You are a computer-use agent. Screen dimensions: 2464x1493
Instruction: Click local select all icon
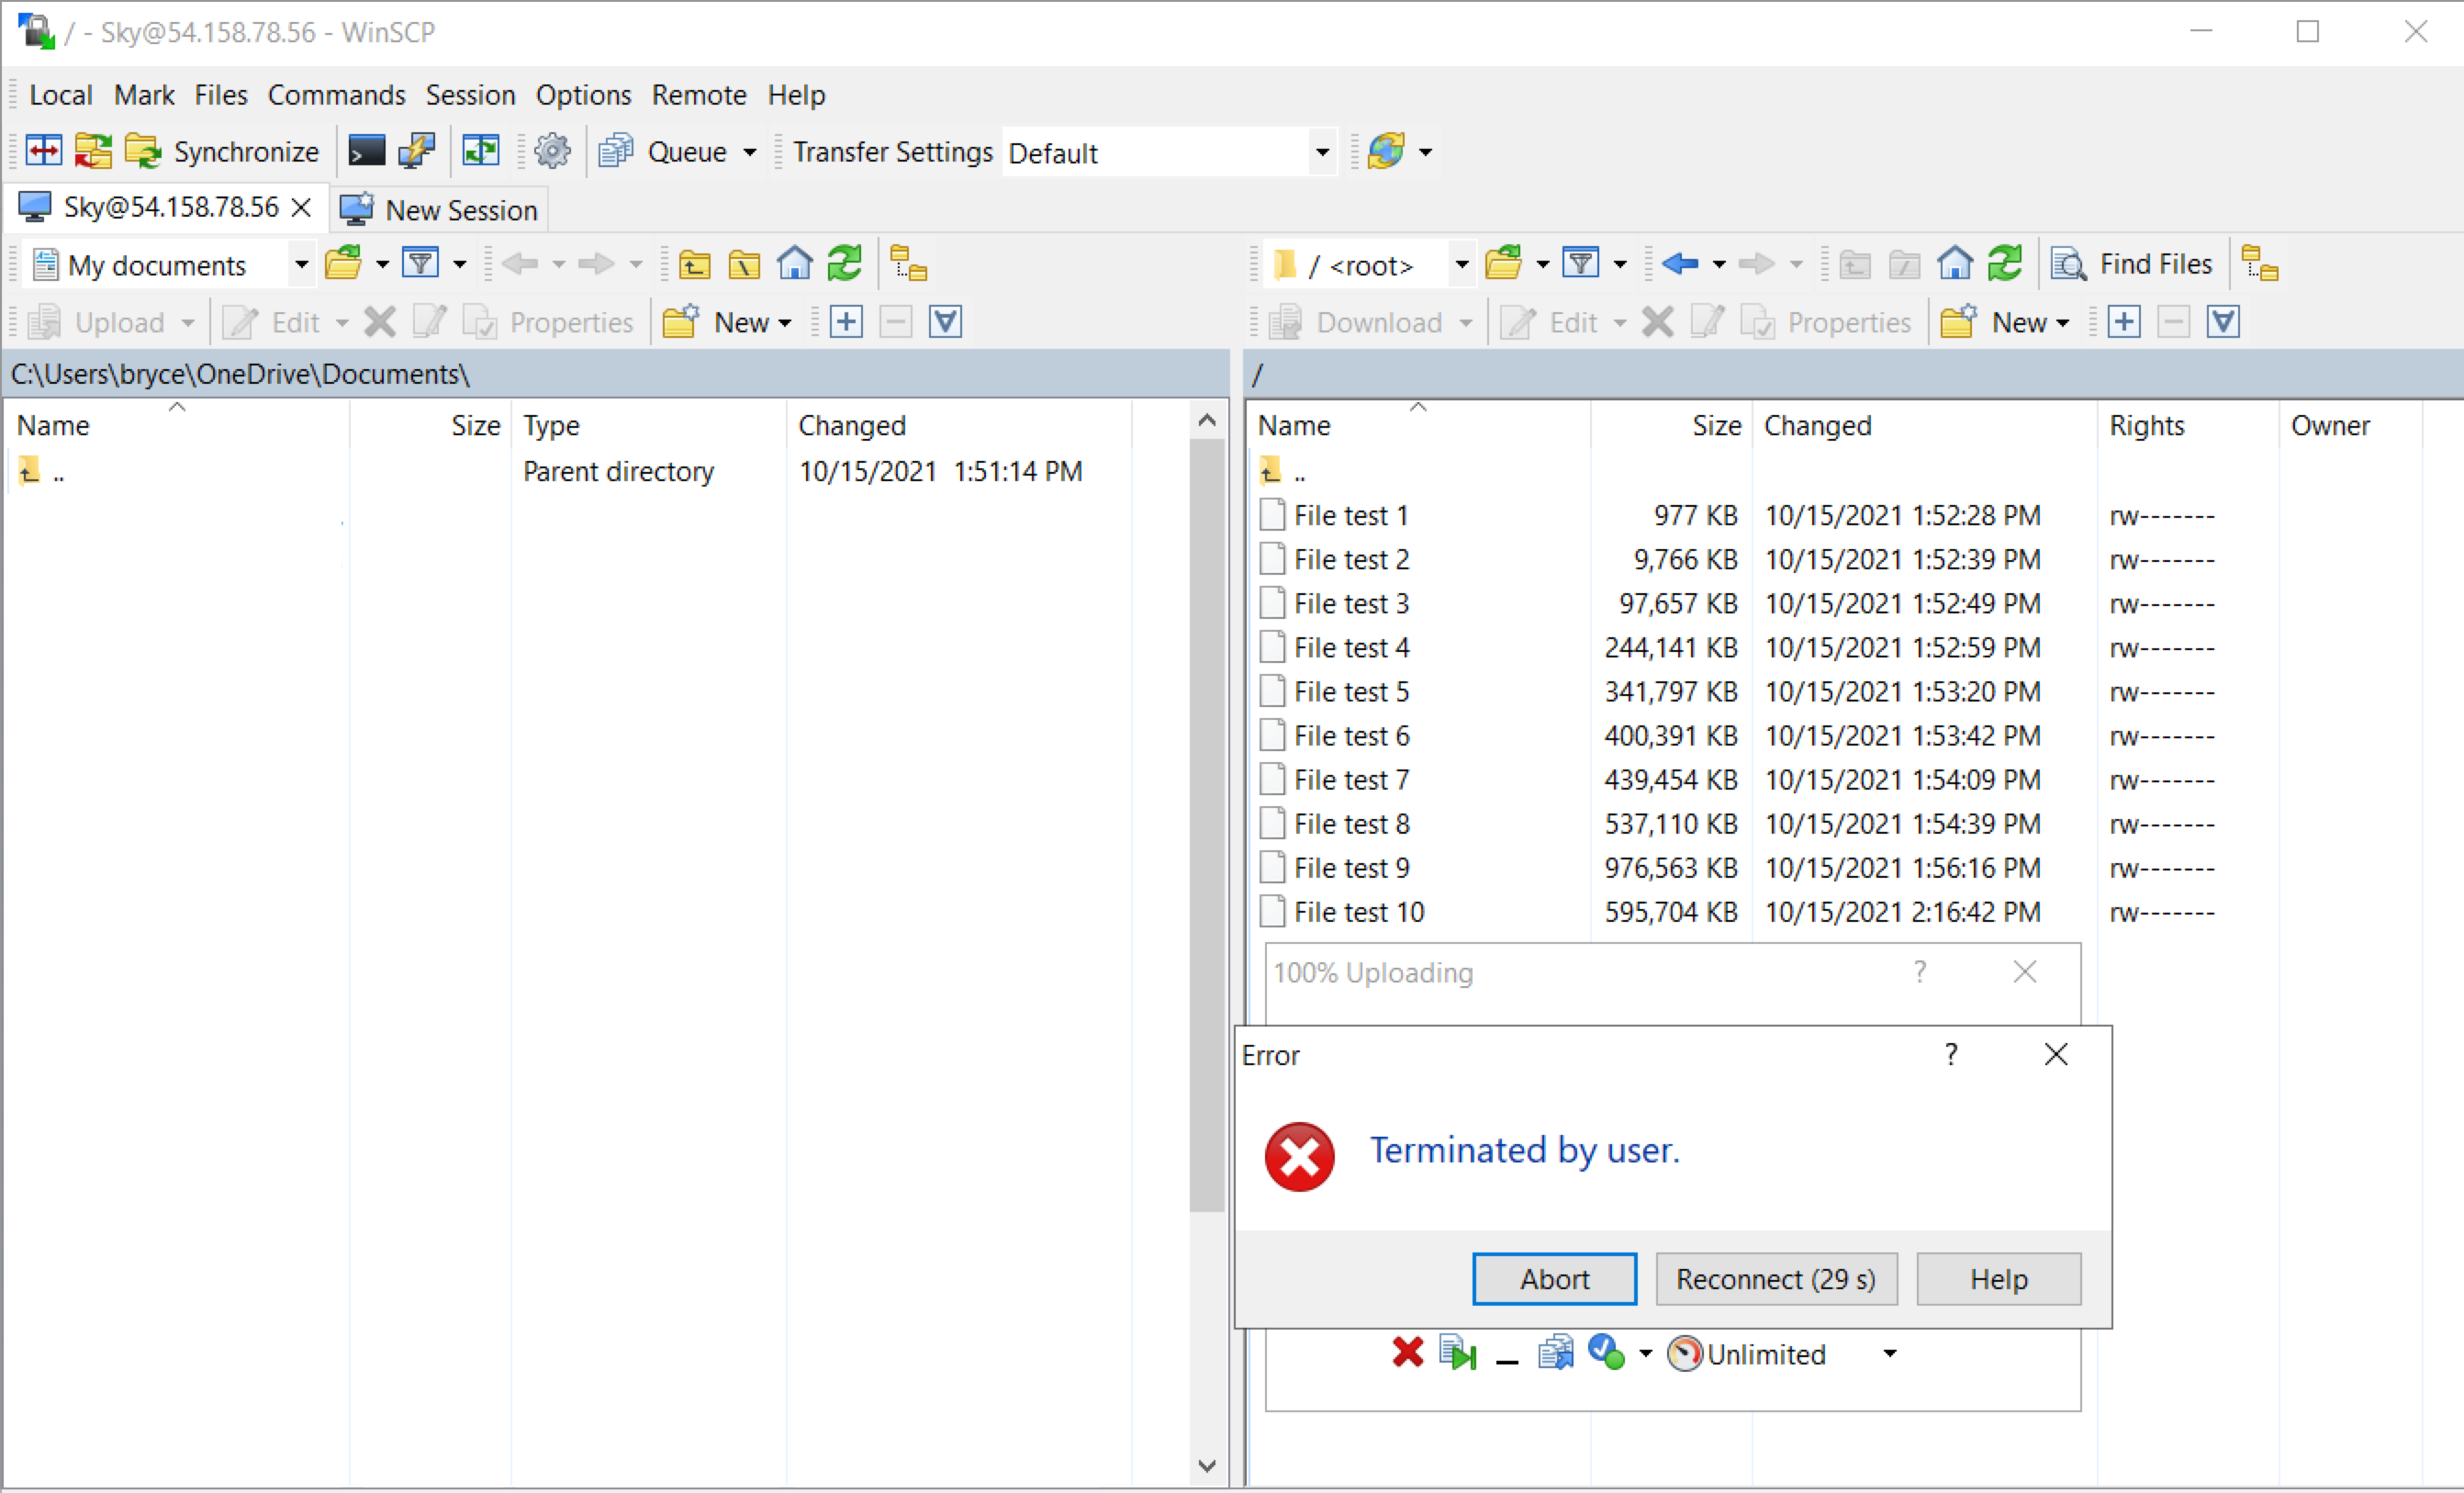click(x=945, y=322)
